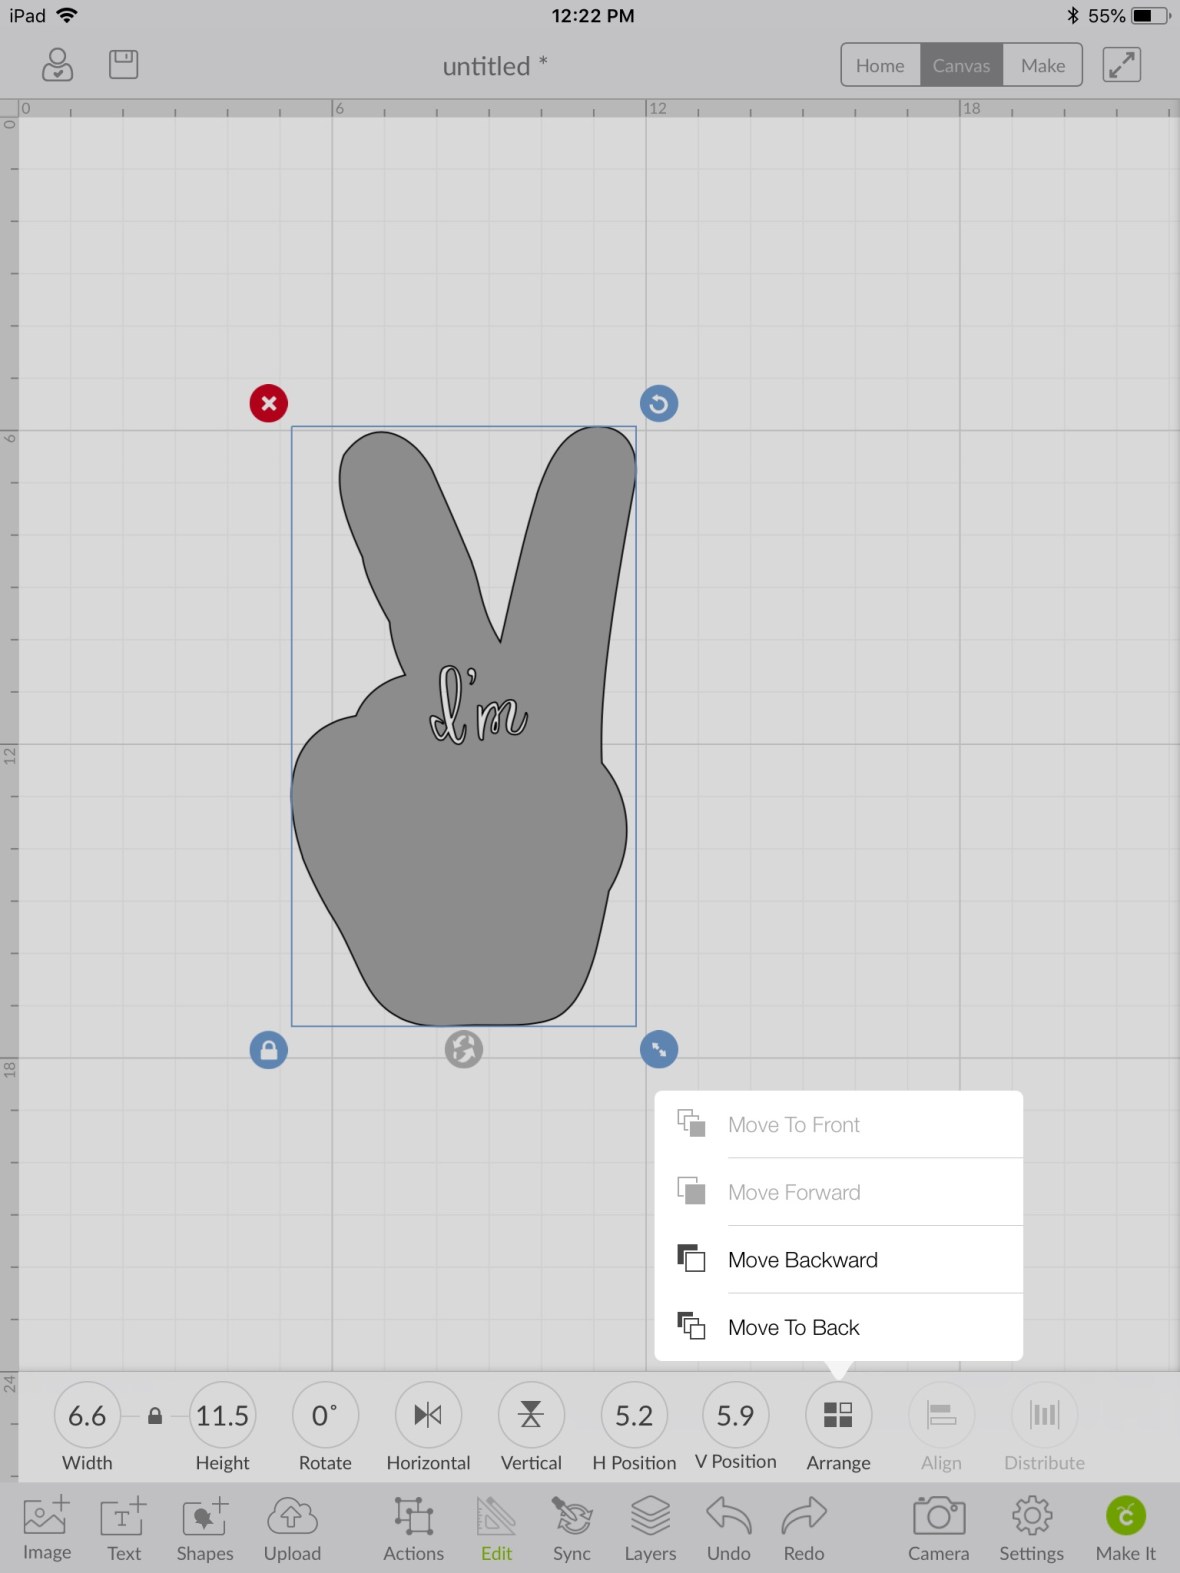Click the save project icon
Image resolution: width=1180 pixels, height=1573 pixels.
click(123, 65)
